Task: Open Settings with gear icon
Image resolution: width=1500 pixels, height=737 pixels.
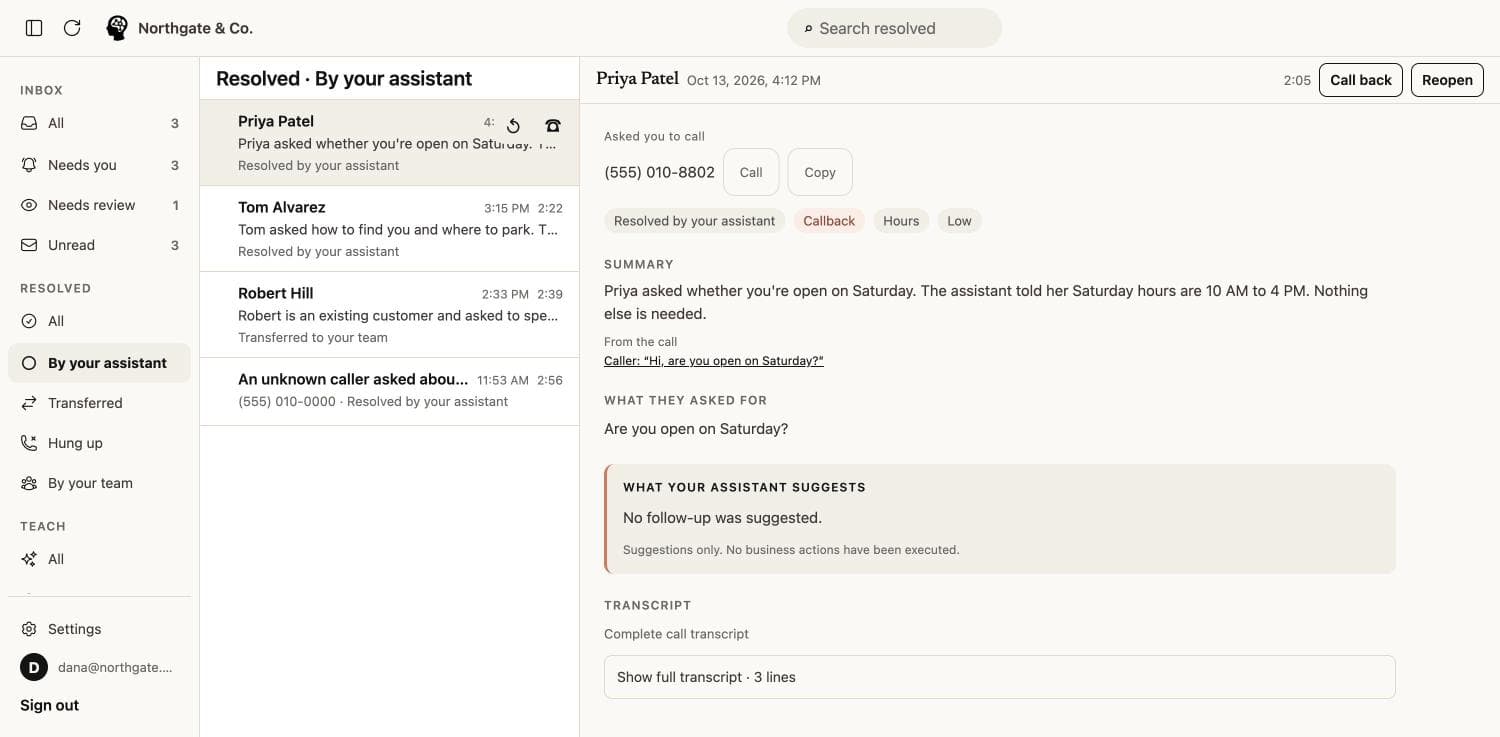Action: point(99,629)
